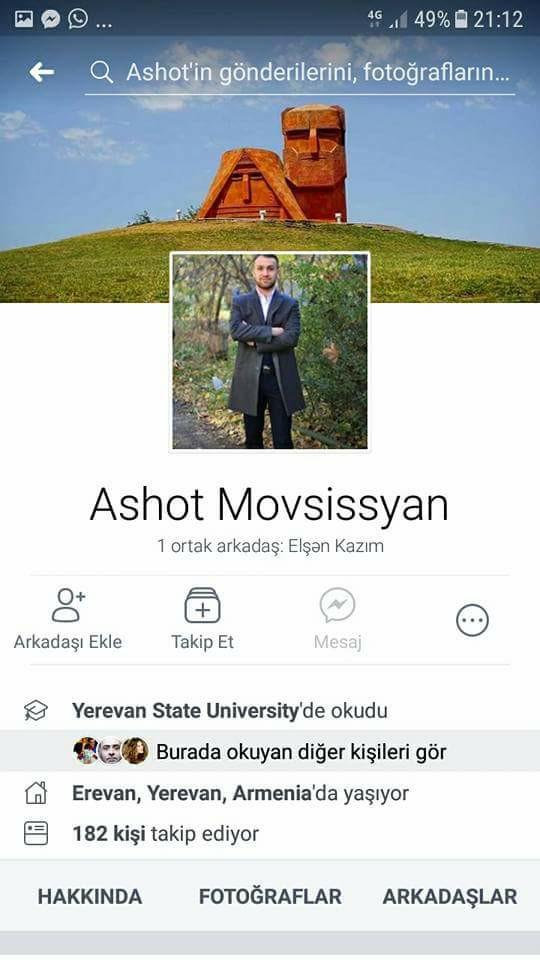Tap the house location icon
Image resolution: width=540 pixels, height=960 pixels.
pos(36,793)
